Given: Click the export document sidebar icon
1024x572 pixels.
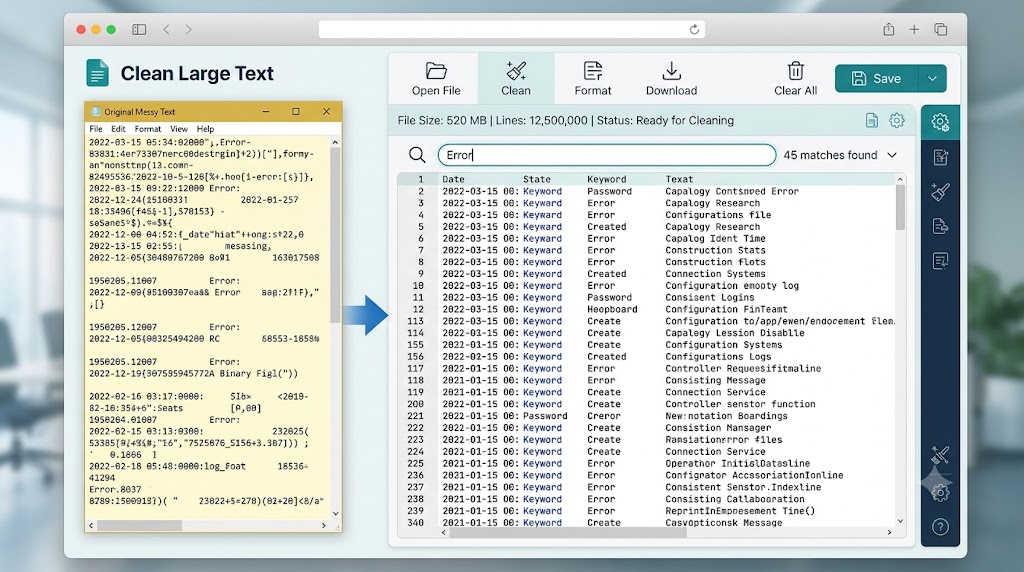Looking at the screenshot, I should tap(940, 226).
